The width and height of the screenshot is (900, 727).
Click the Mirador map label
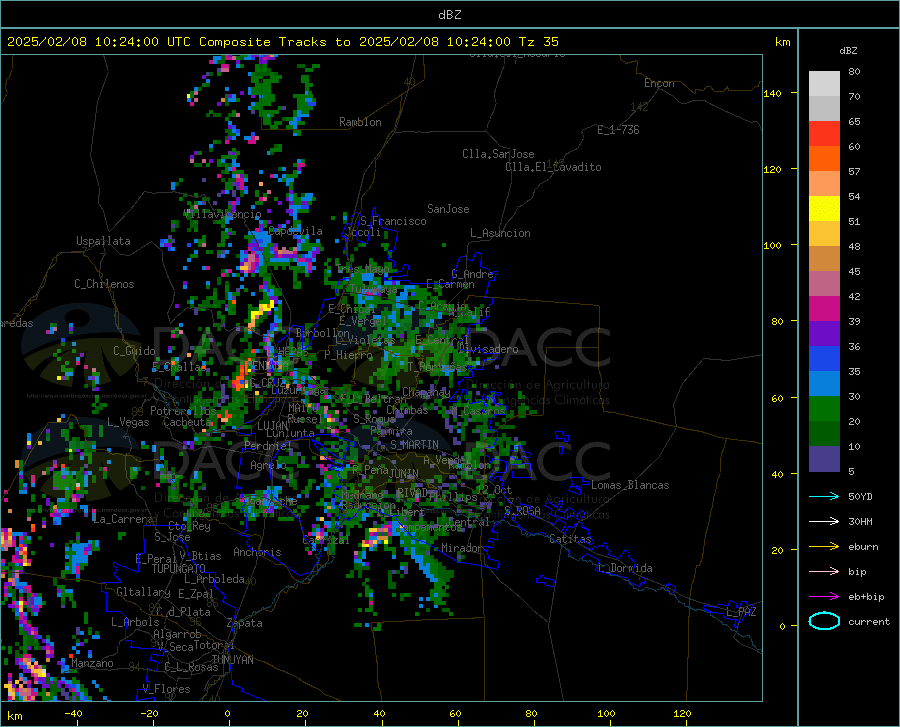(x=462, y=548)
